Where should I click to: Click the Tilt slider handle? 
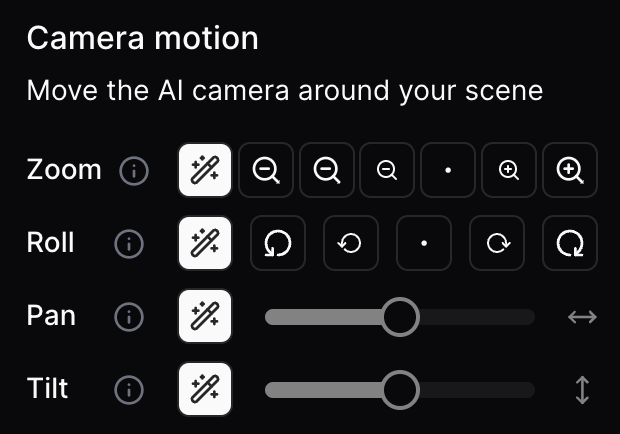tap(400, 390)
